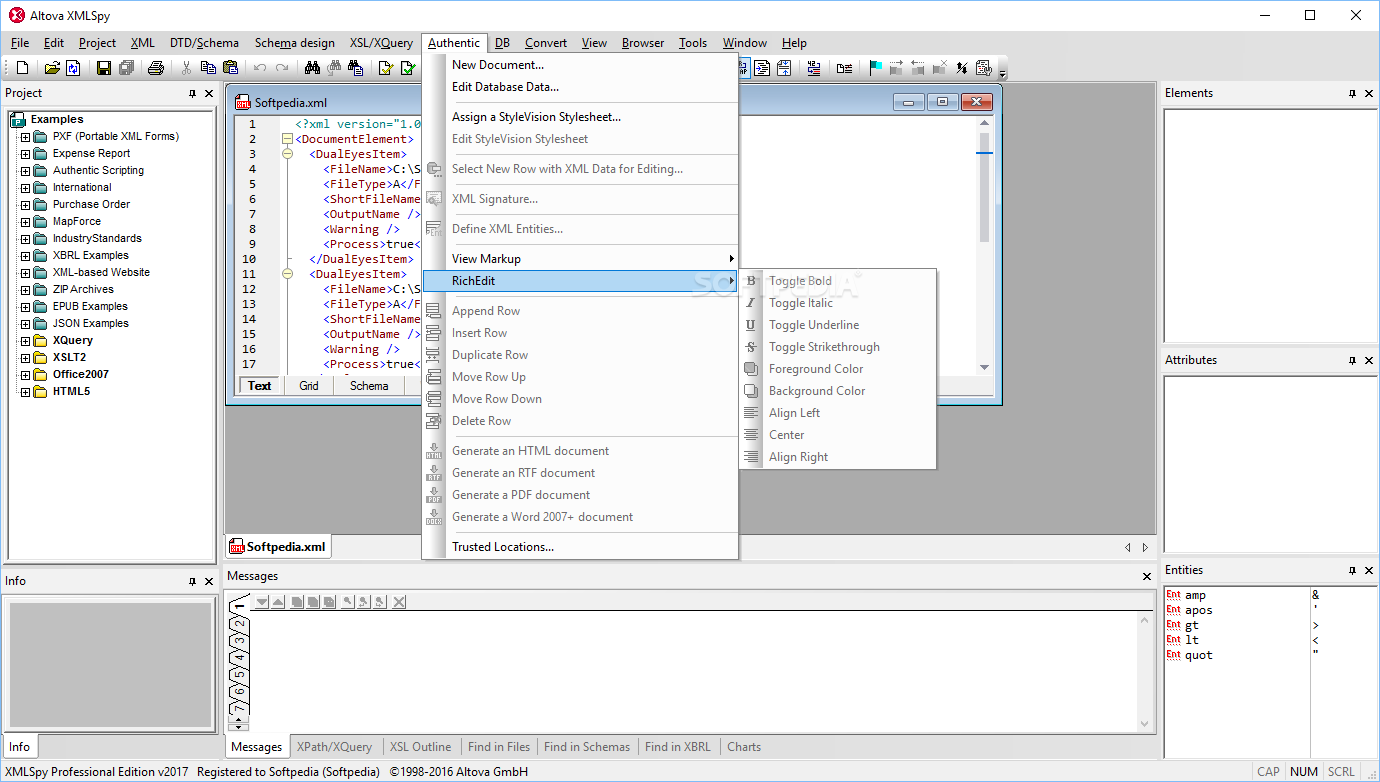
Task: Click the cyan bookmark flag icon
Action: pyautogui.click(x=875, y=68)
